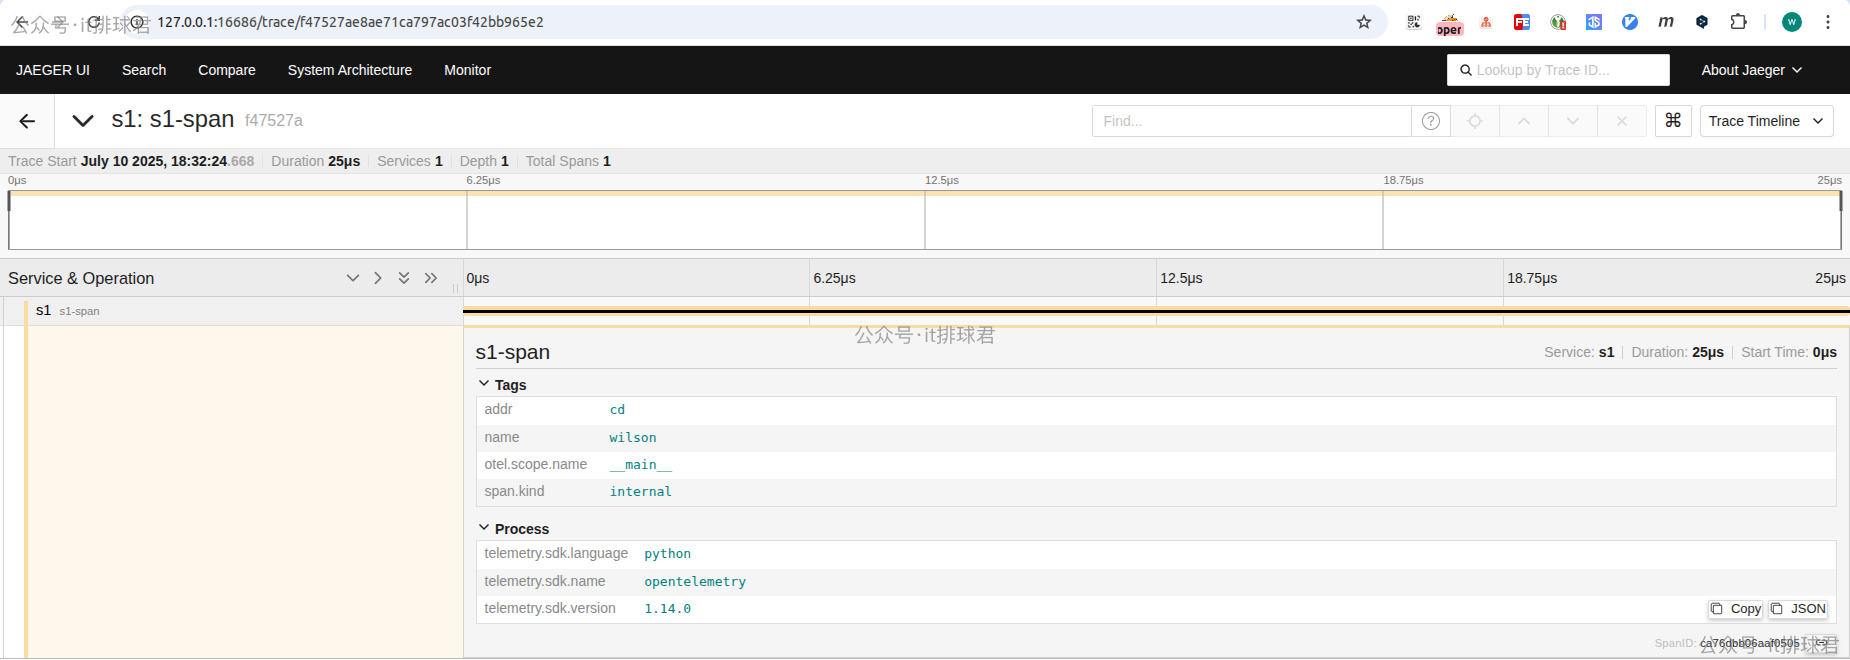Click the s1-span detail title
This screenshot has height=660, width=1850.
[513, 352]
